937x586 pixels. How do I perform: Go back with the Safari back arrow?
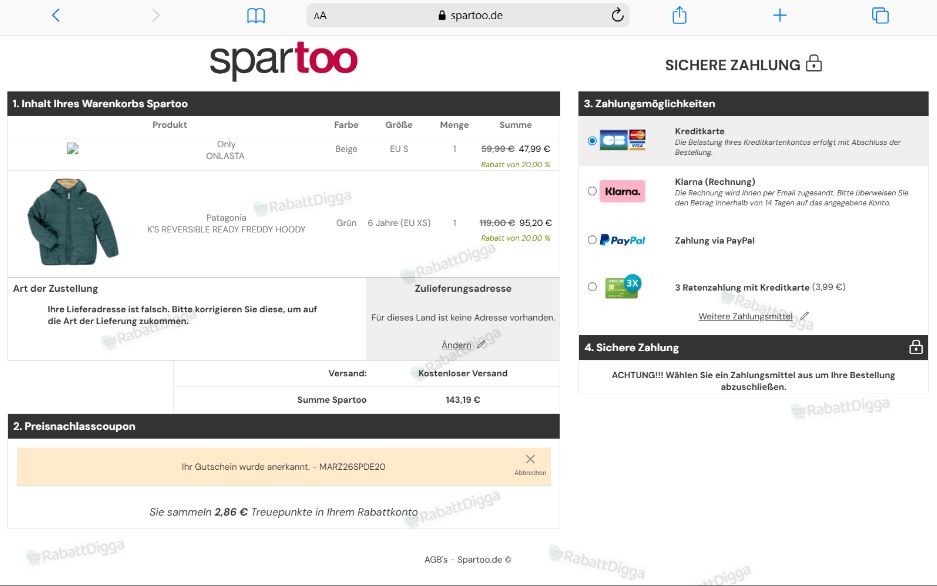coord(56,16)
